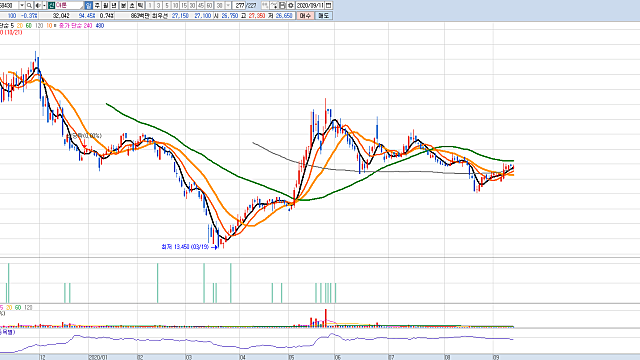The image size is (640, 360).
Task: Click the crosshair cursor tool icon
Action: coord(274,5)
